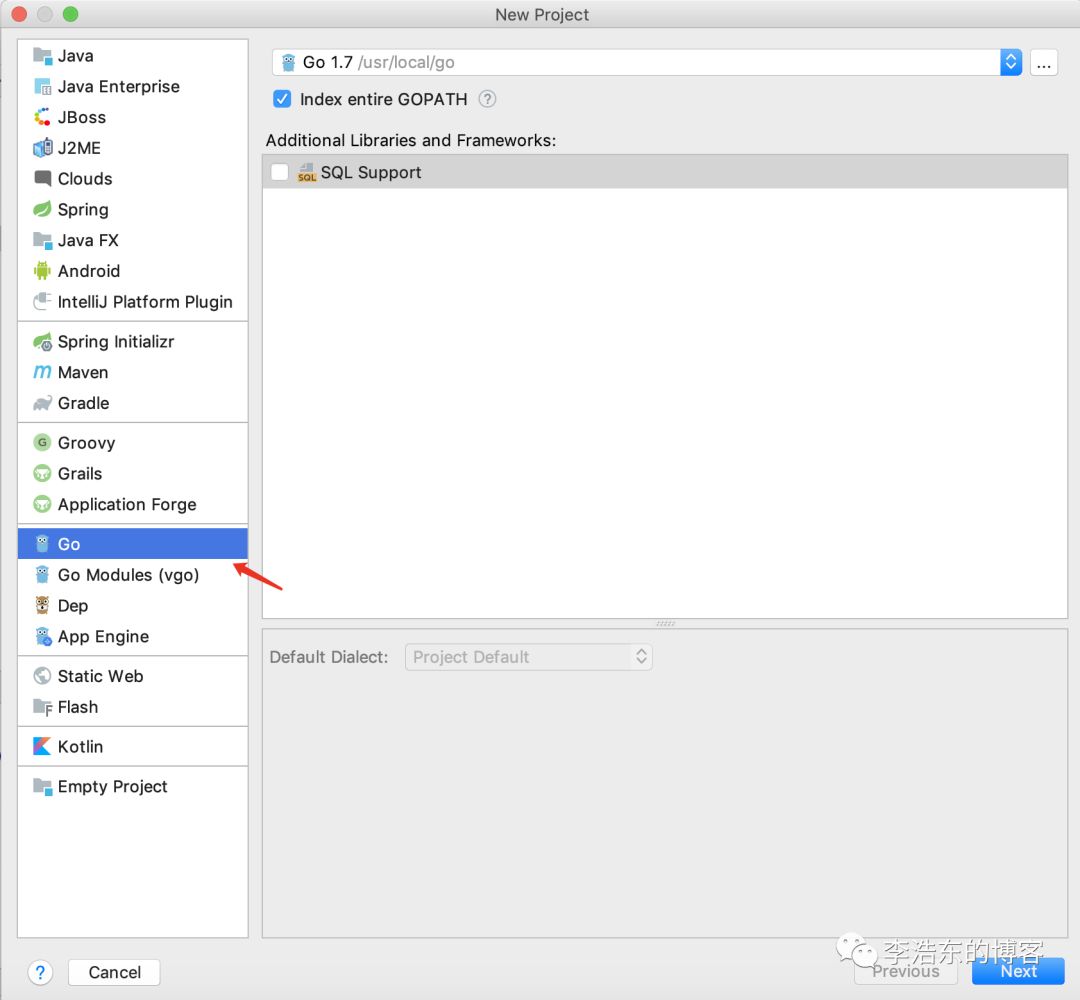
Task: Click the Groovy G icon
Action: [43, 443]
